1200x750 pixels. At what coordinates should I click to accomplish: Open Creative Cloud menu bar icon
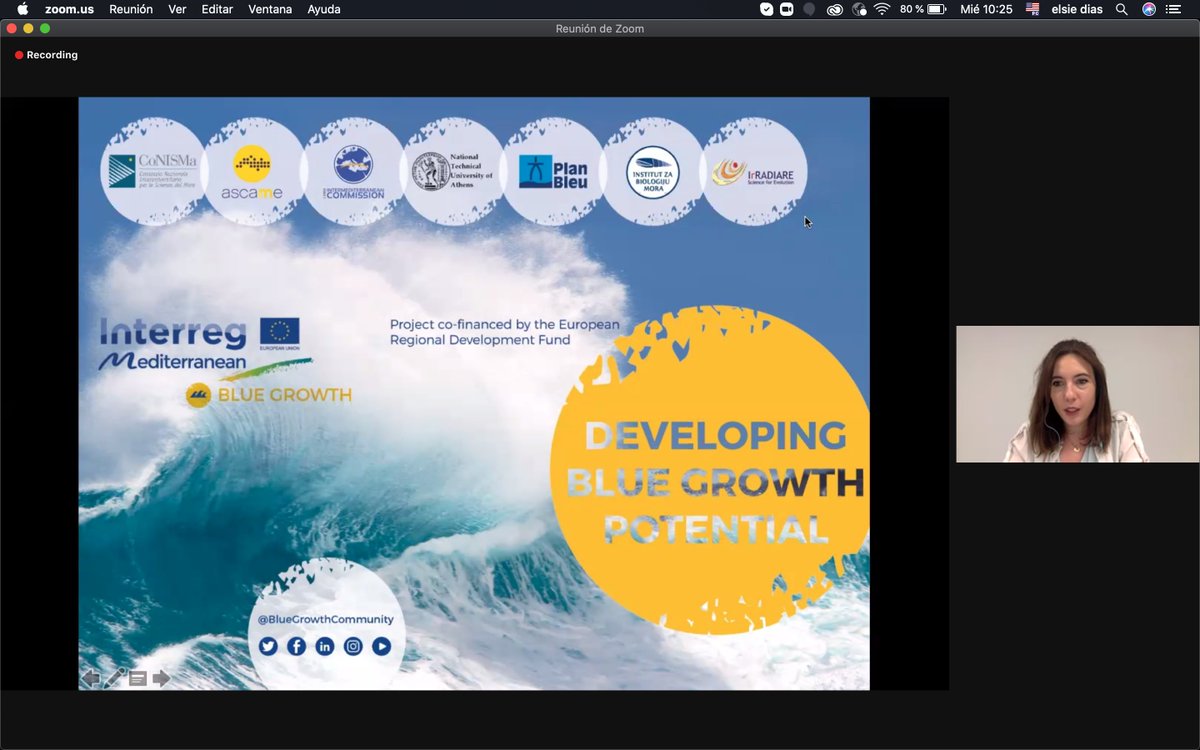pyautogui.click(x=835, y=9)
